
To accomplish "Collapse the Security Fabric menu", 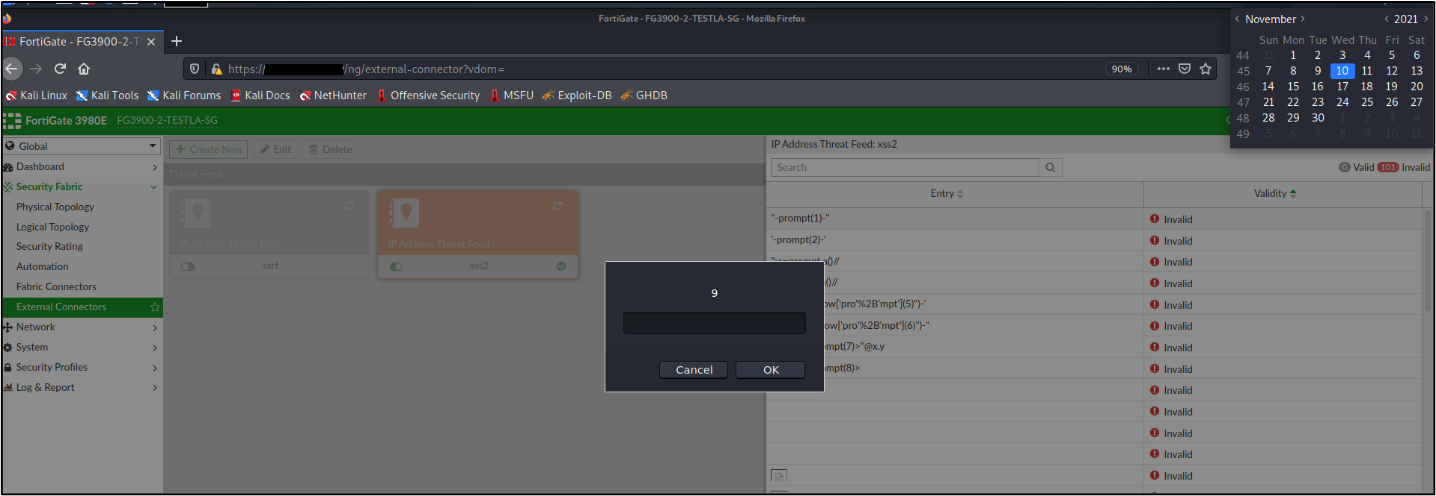I will (x=81, y=187).
